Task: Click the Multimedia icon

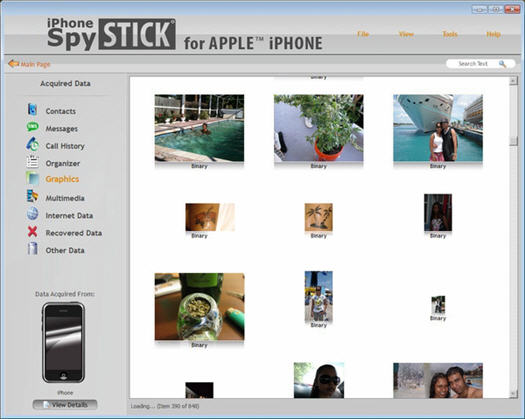Action: (x=32, y=196)
